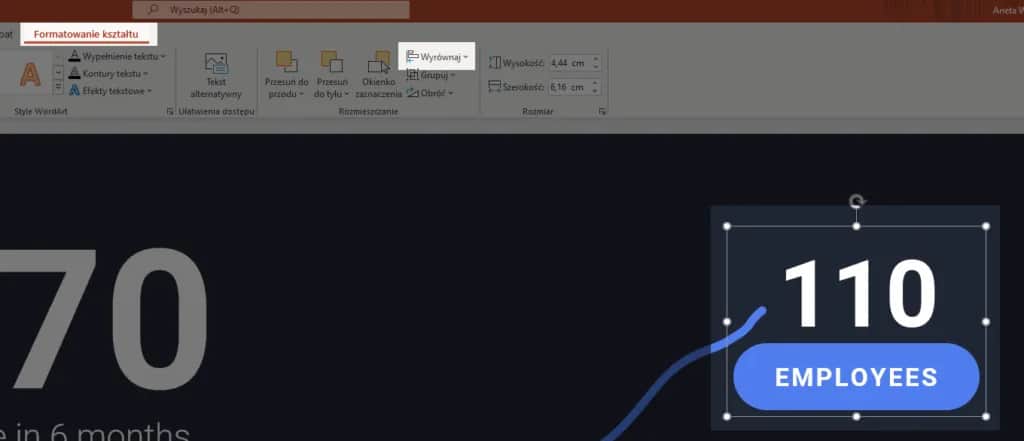The image size is (1024, 441).
Task: Click the large gray 70 number
Action: [x=103, y=319]
